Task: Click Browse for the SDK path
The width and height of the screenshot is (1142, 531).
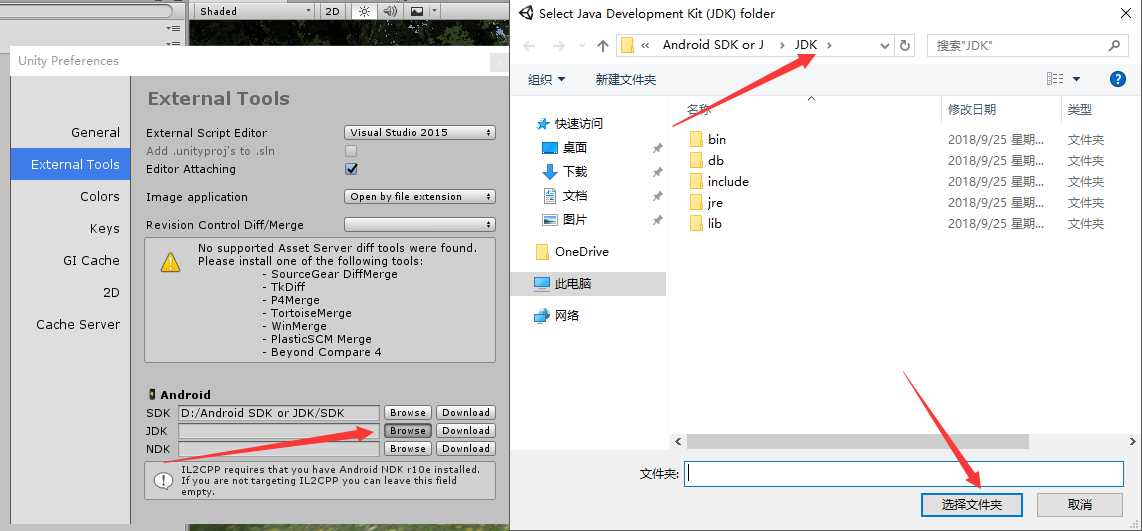Action: (x=408, y=412)
